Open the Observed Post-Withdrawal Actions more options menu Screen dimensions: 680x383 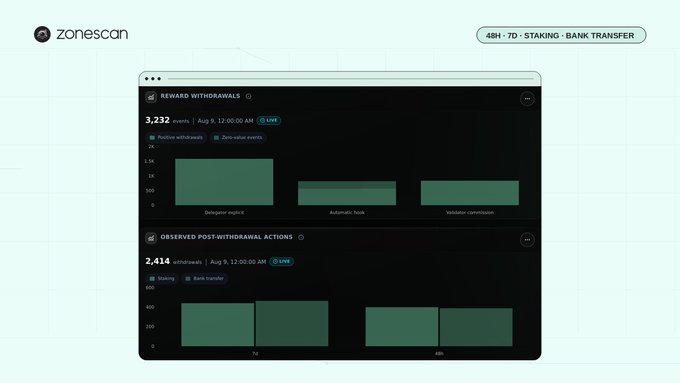[527, 240]
